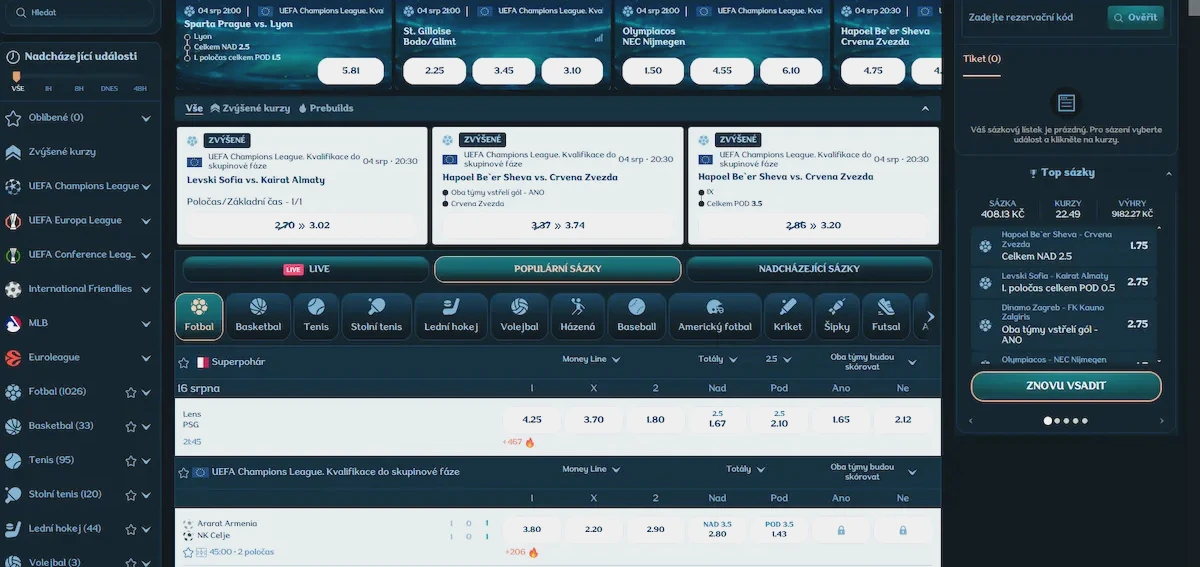Click the International Friendlies sidebar icon
Image resolution: width=1200 pixels, height=567 pixels.
click(x=13, y=289)
